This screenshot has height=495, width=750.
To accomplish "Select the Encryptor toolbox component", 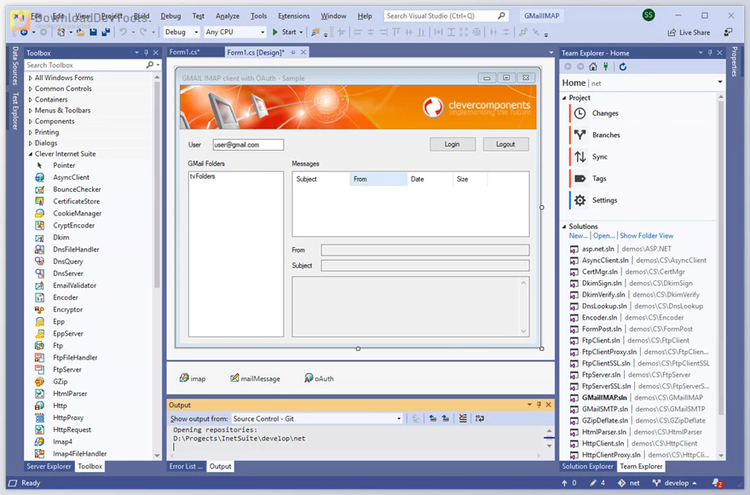I will click(x=67, y=309).
